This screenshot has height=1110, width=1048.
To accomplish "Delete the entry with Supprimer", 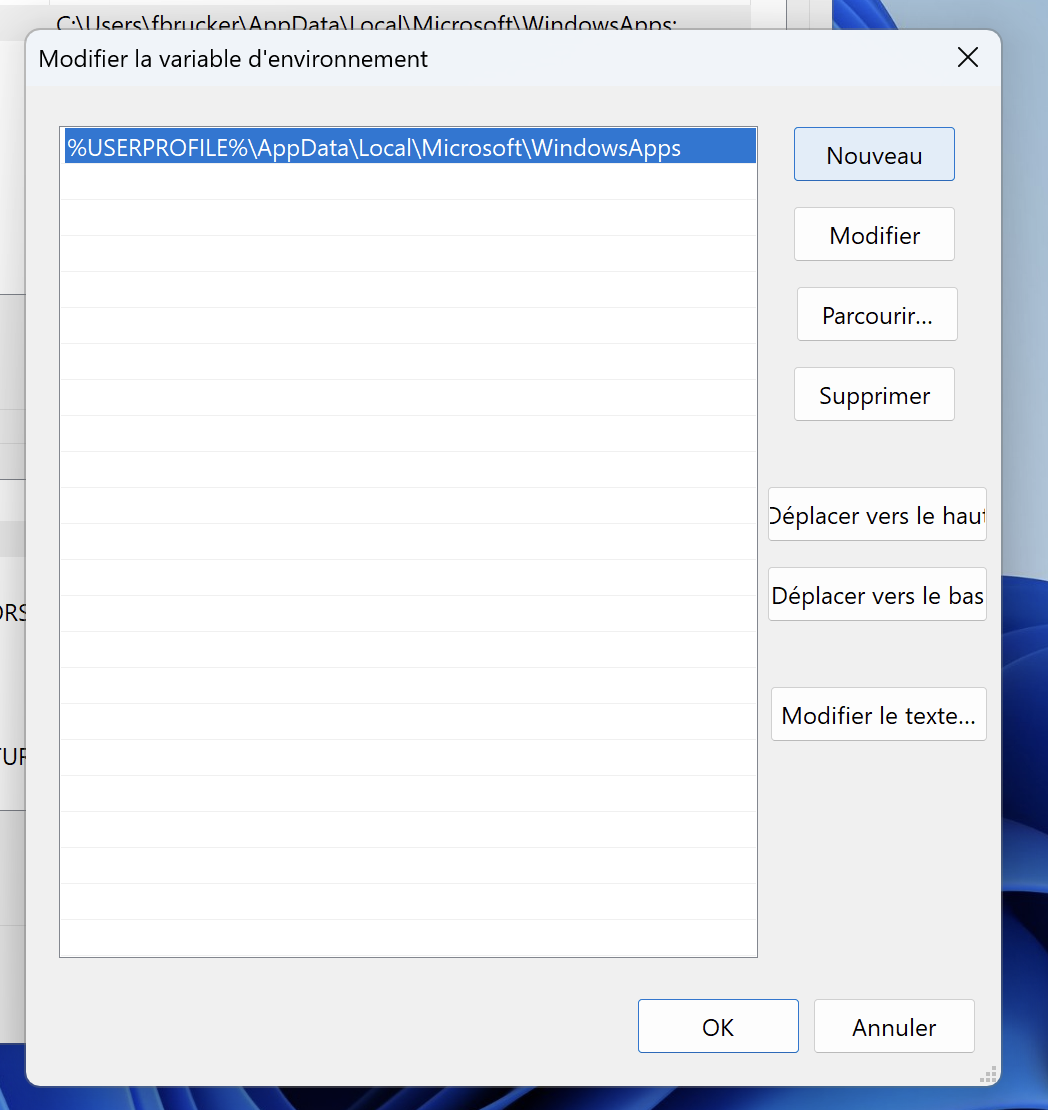I will 874,395.
